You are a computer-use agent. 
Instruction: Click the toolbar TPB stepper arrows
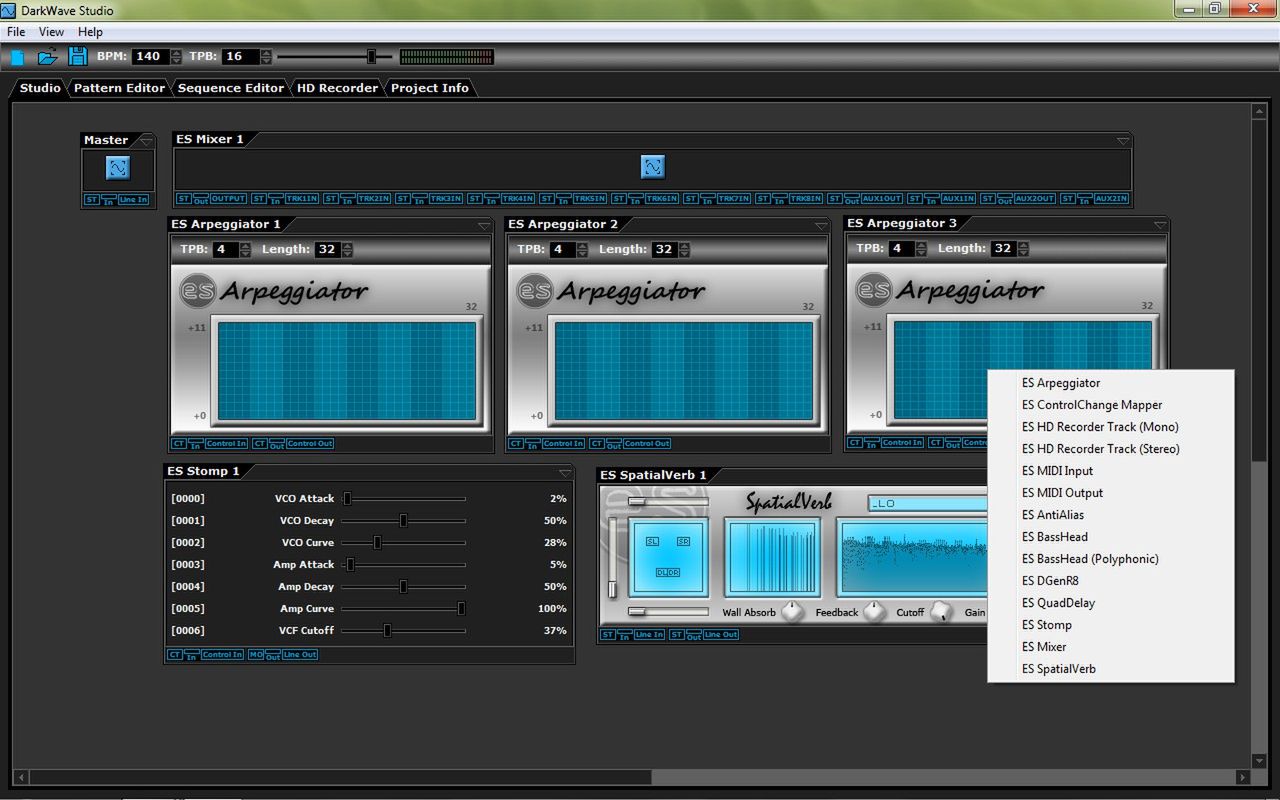[266, 57]
